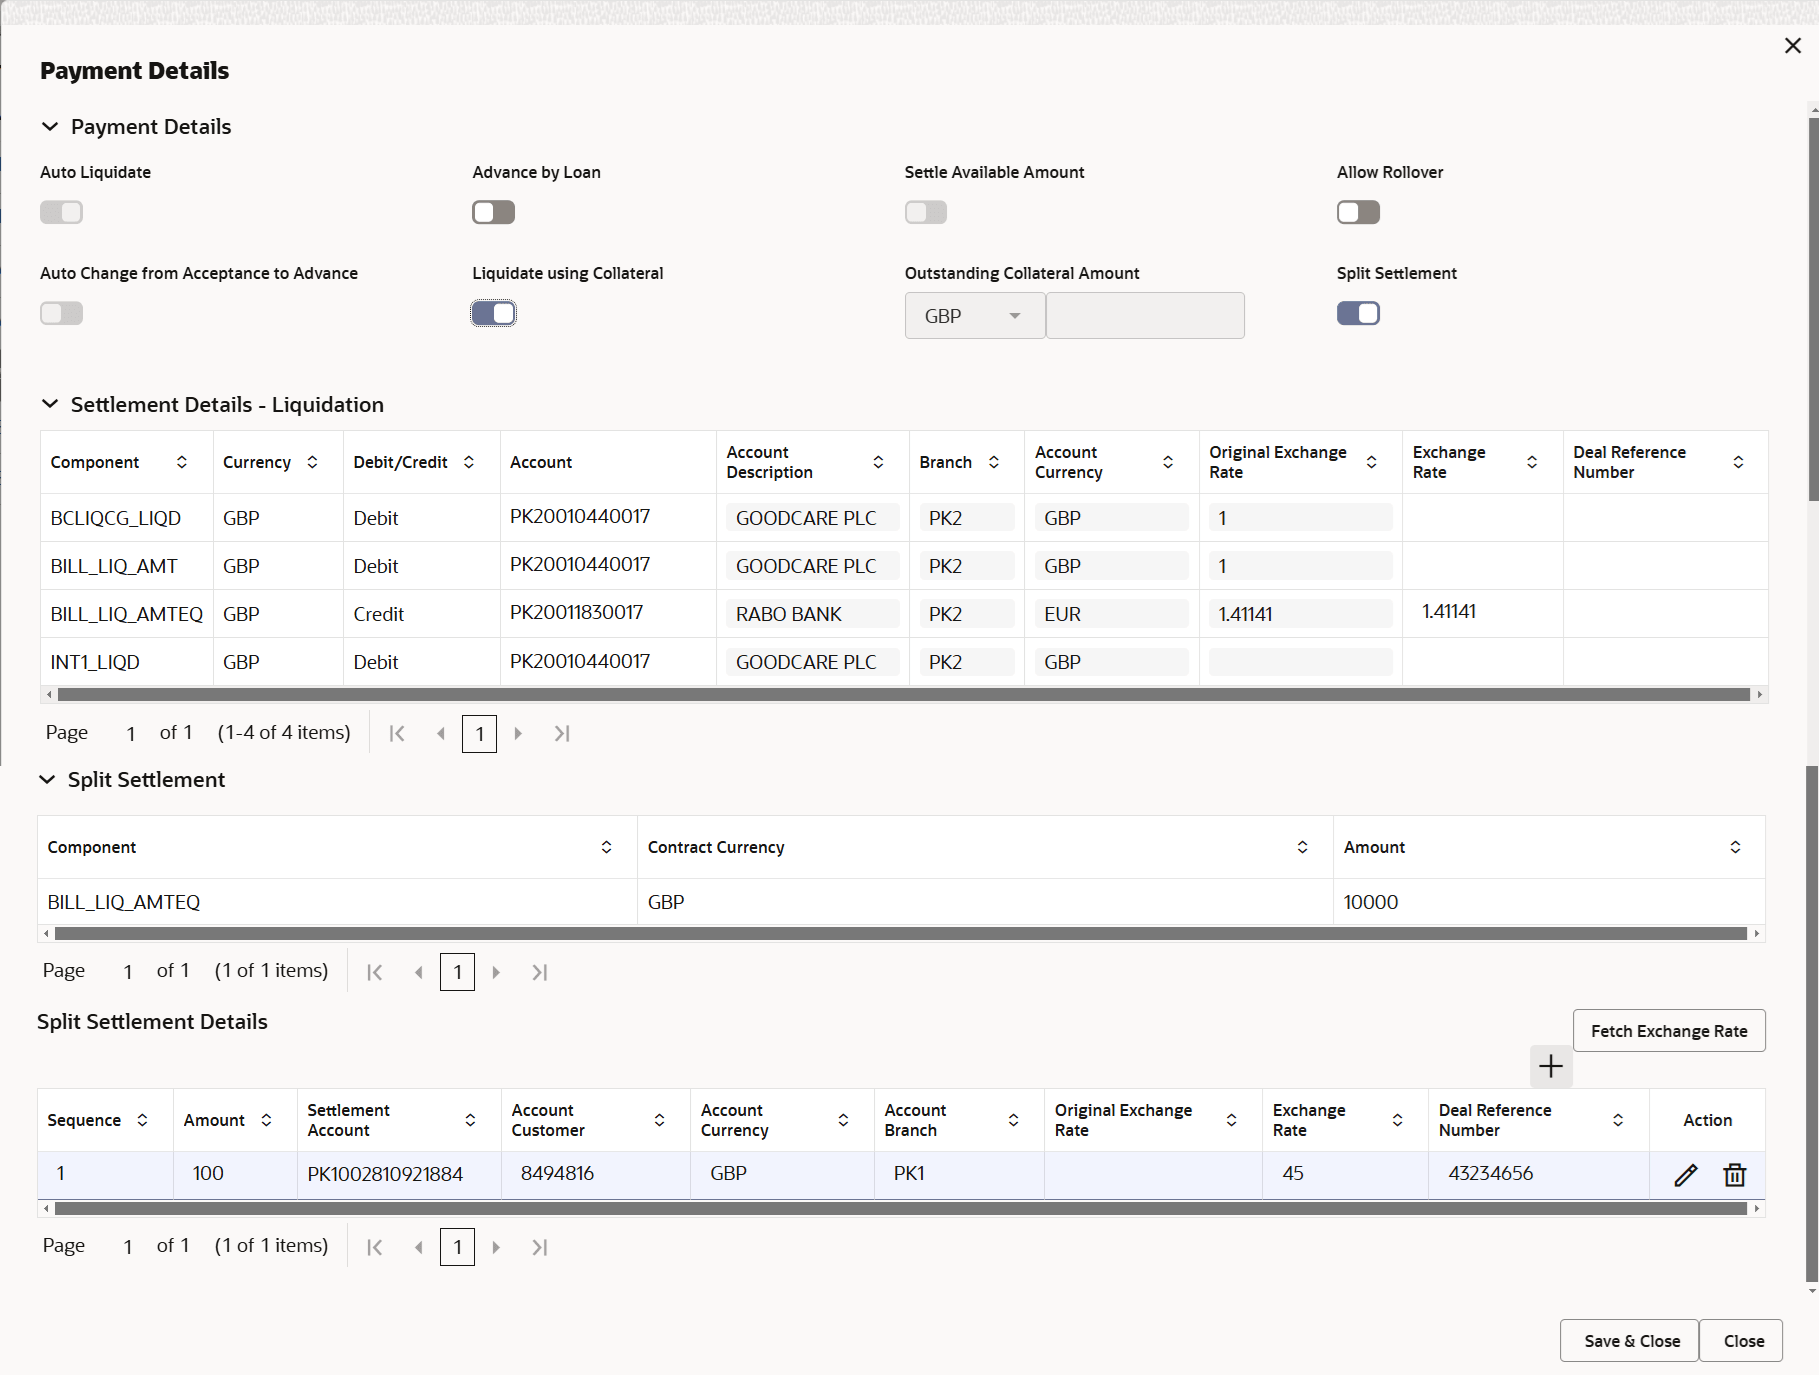Click previous page arrow in Settlement Details pagination
Image resolution: width=1819 pixels, height=1375 pixels.
[440, 733]
